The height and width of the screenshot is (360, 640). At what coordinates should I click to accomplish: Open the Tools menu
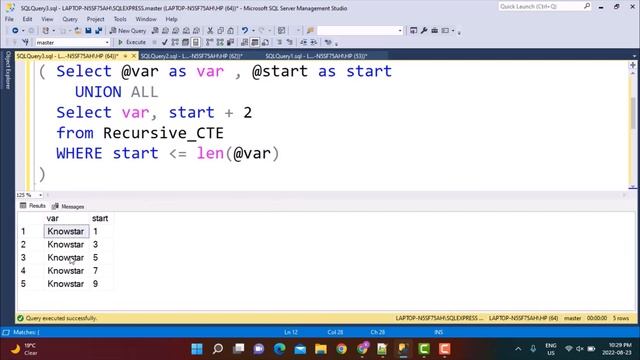click(x=120, y=19)
